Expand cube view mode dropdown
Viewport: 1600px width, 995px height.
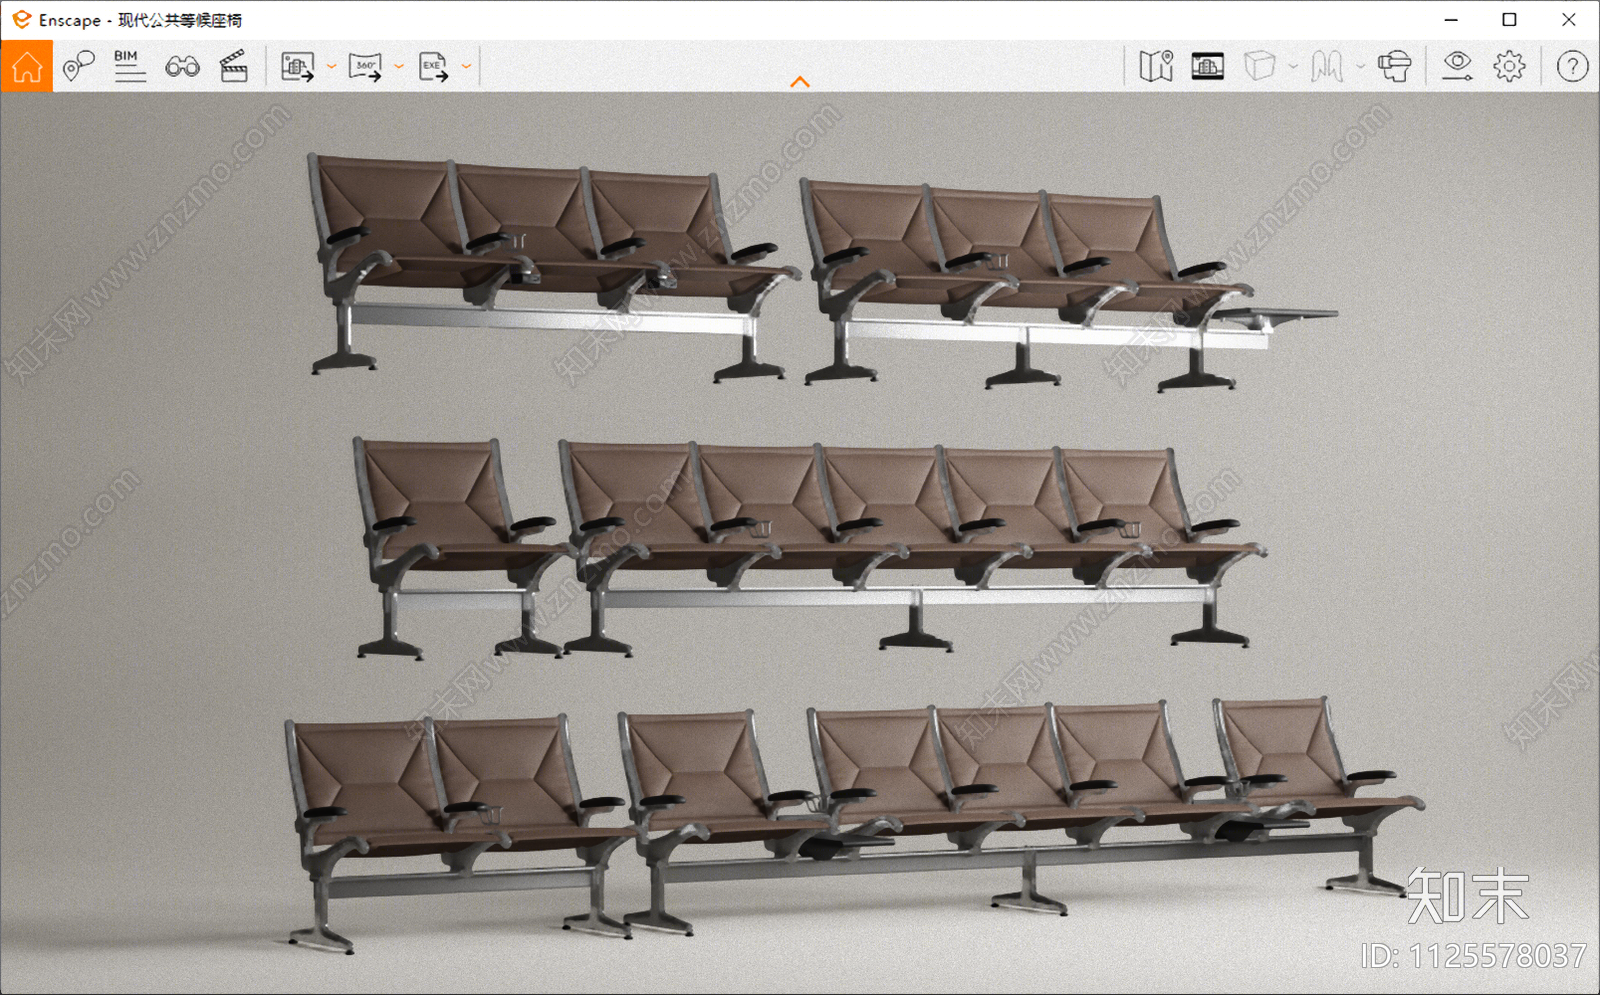pyautogui.click(x=1293, y=67)
